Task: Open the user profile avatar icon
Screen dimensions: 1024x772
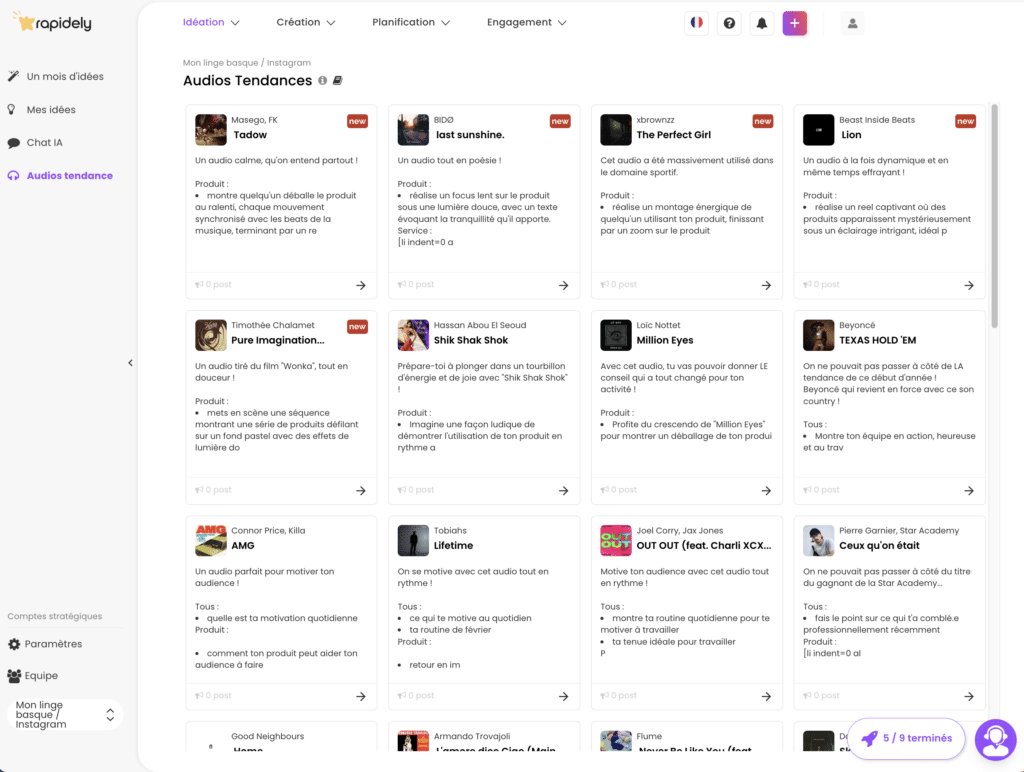Action: tap(852, 23)
